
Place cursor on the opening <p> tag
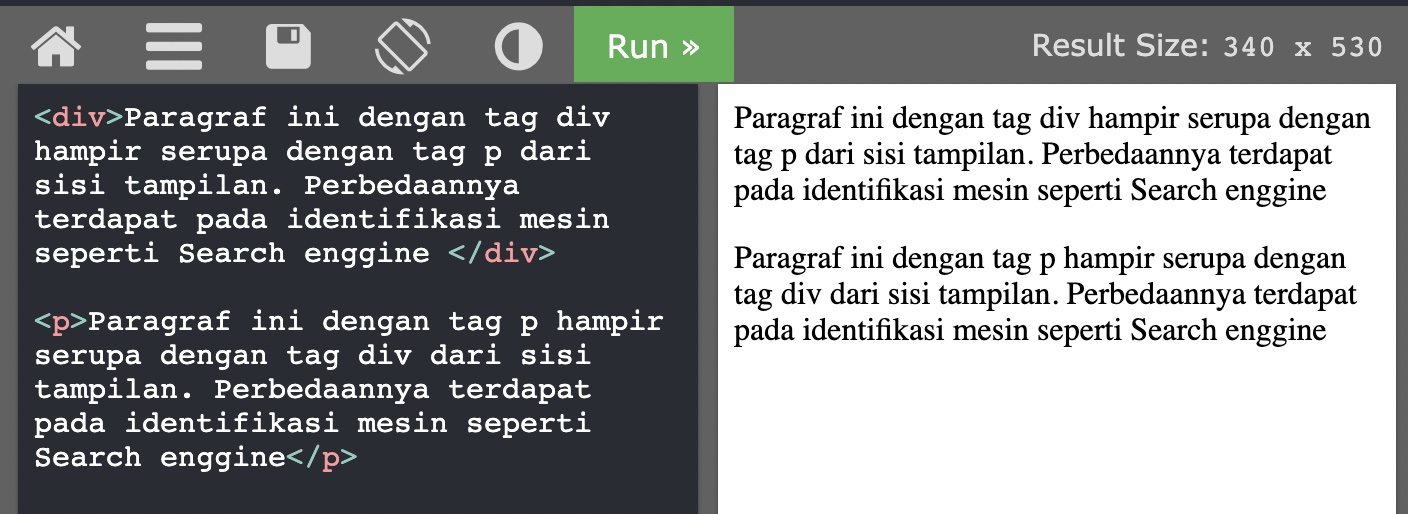60,322
